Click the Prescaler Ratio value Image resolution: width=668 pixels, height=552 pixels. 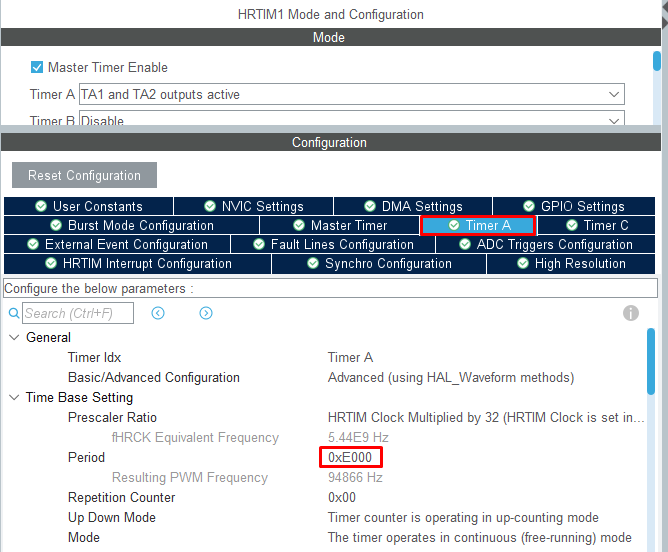pos(486,417)
